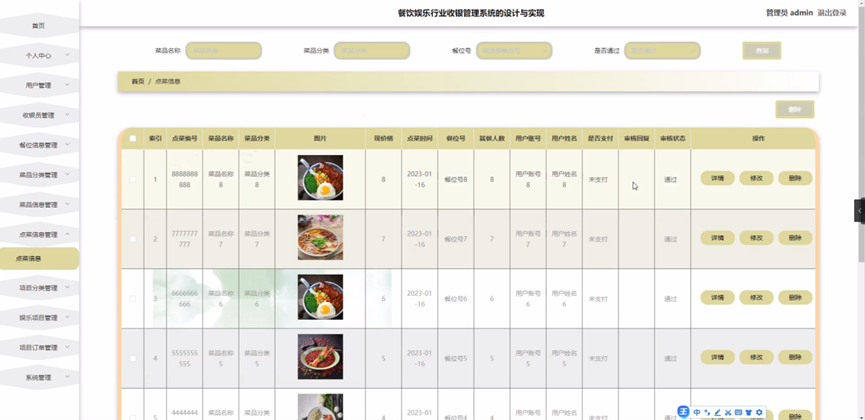Click 修改 for row 1 order 8888888888
Screen dimensions: 865x420
[756, 178]
